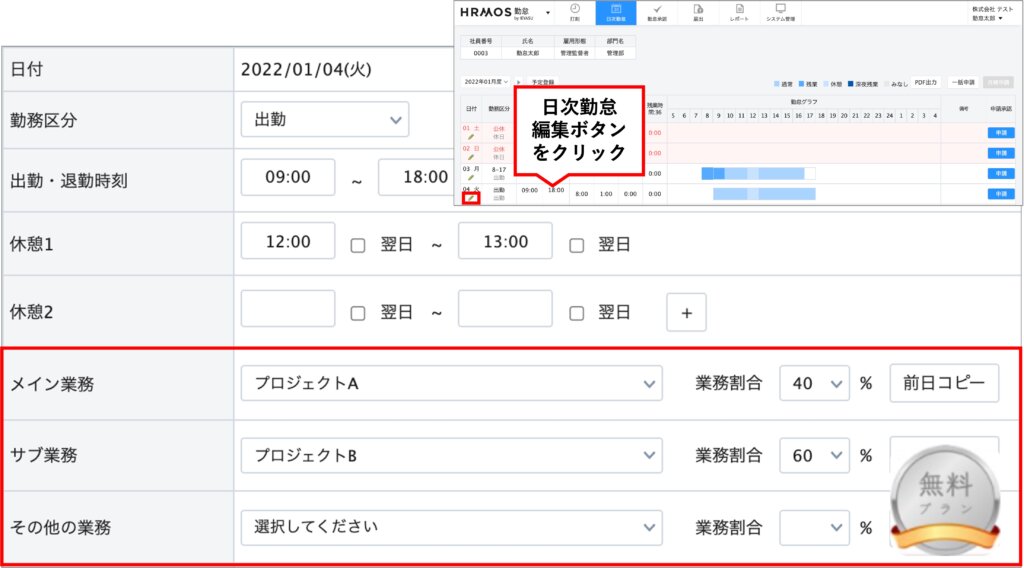
Task: Check 翌日 box after 休憩1 start time
Action: pyautogui.click(x=358, y=245)
